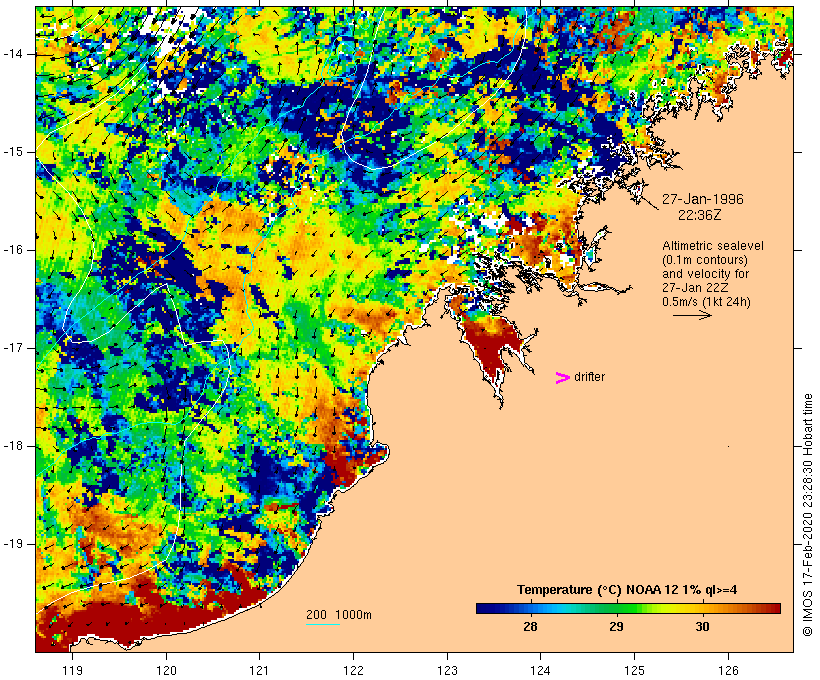Click the latitude axis label '-15'
This screenshot has height=680, width=820.
pos(13,152)
